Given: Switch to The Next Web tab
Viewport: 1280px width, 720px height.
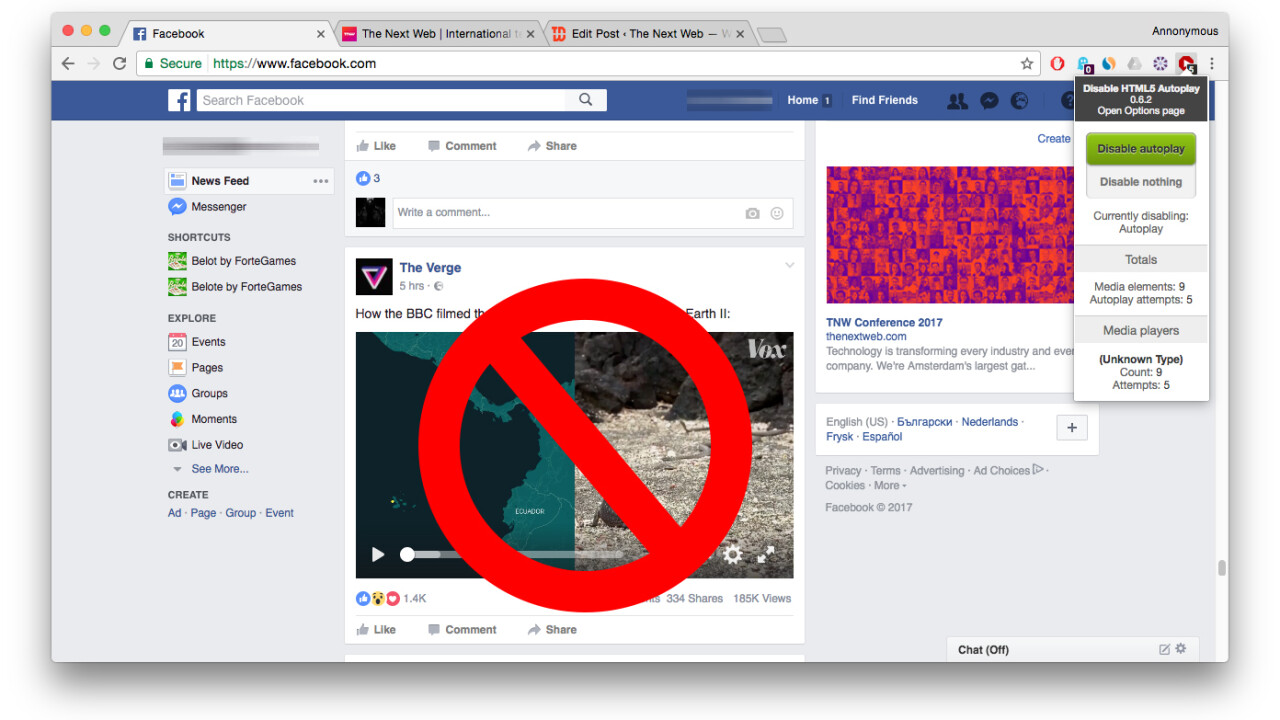Looking at the screenshot, I should pyautogui.click(x=436, y=34).
